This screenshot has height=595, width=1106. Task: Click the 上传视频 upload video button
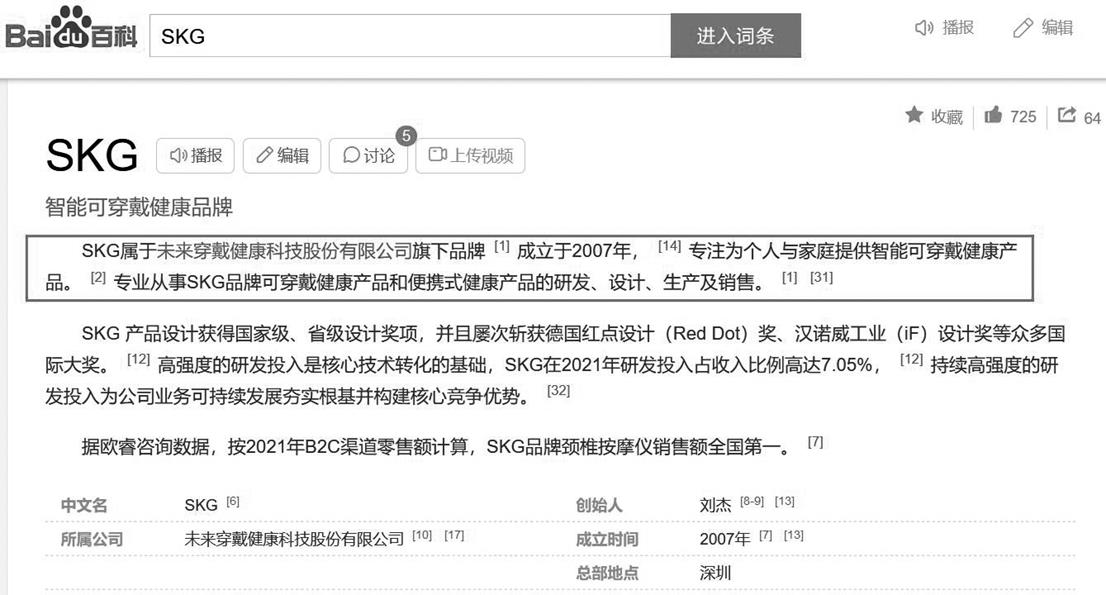(x=470, y=155)
